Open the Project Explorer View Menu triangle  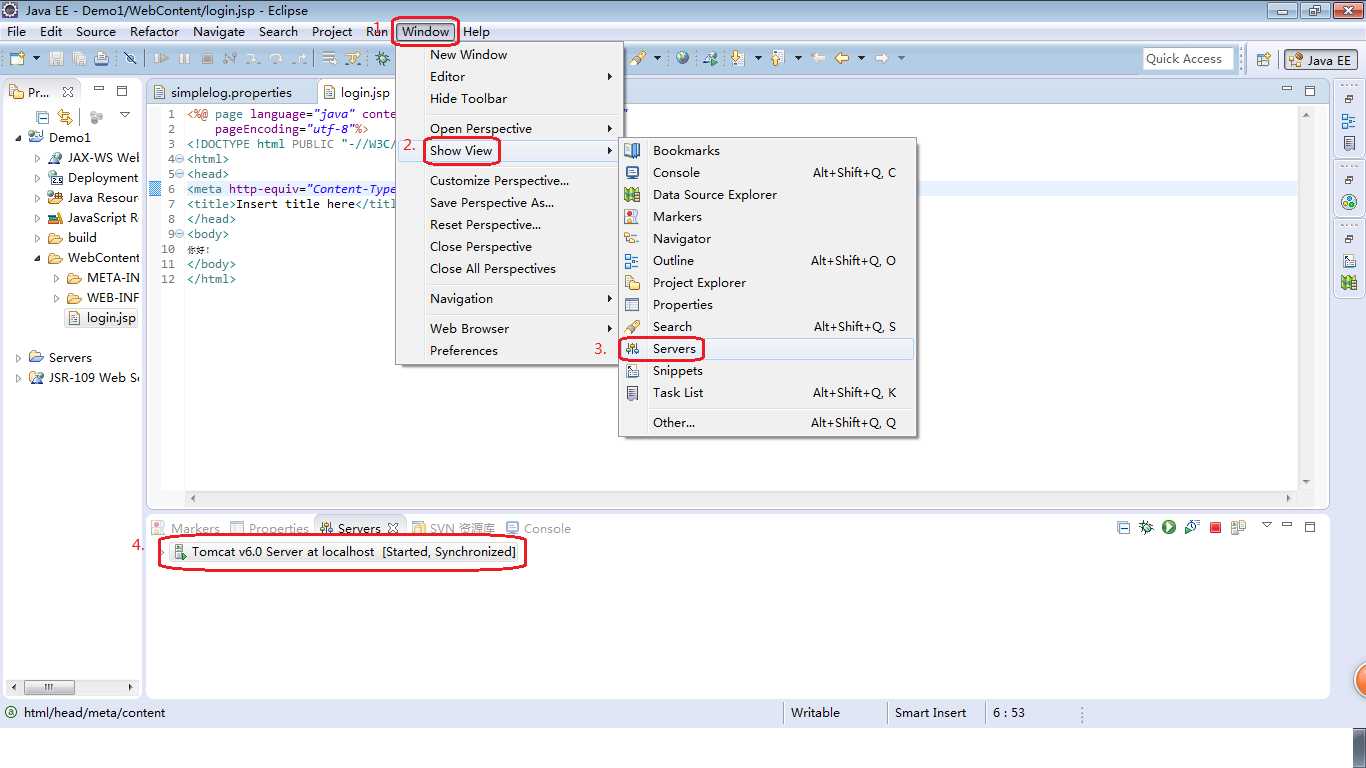tap(125, 115)
